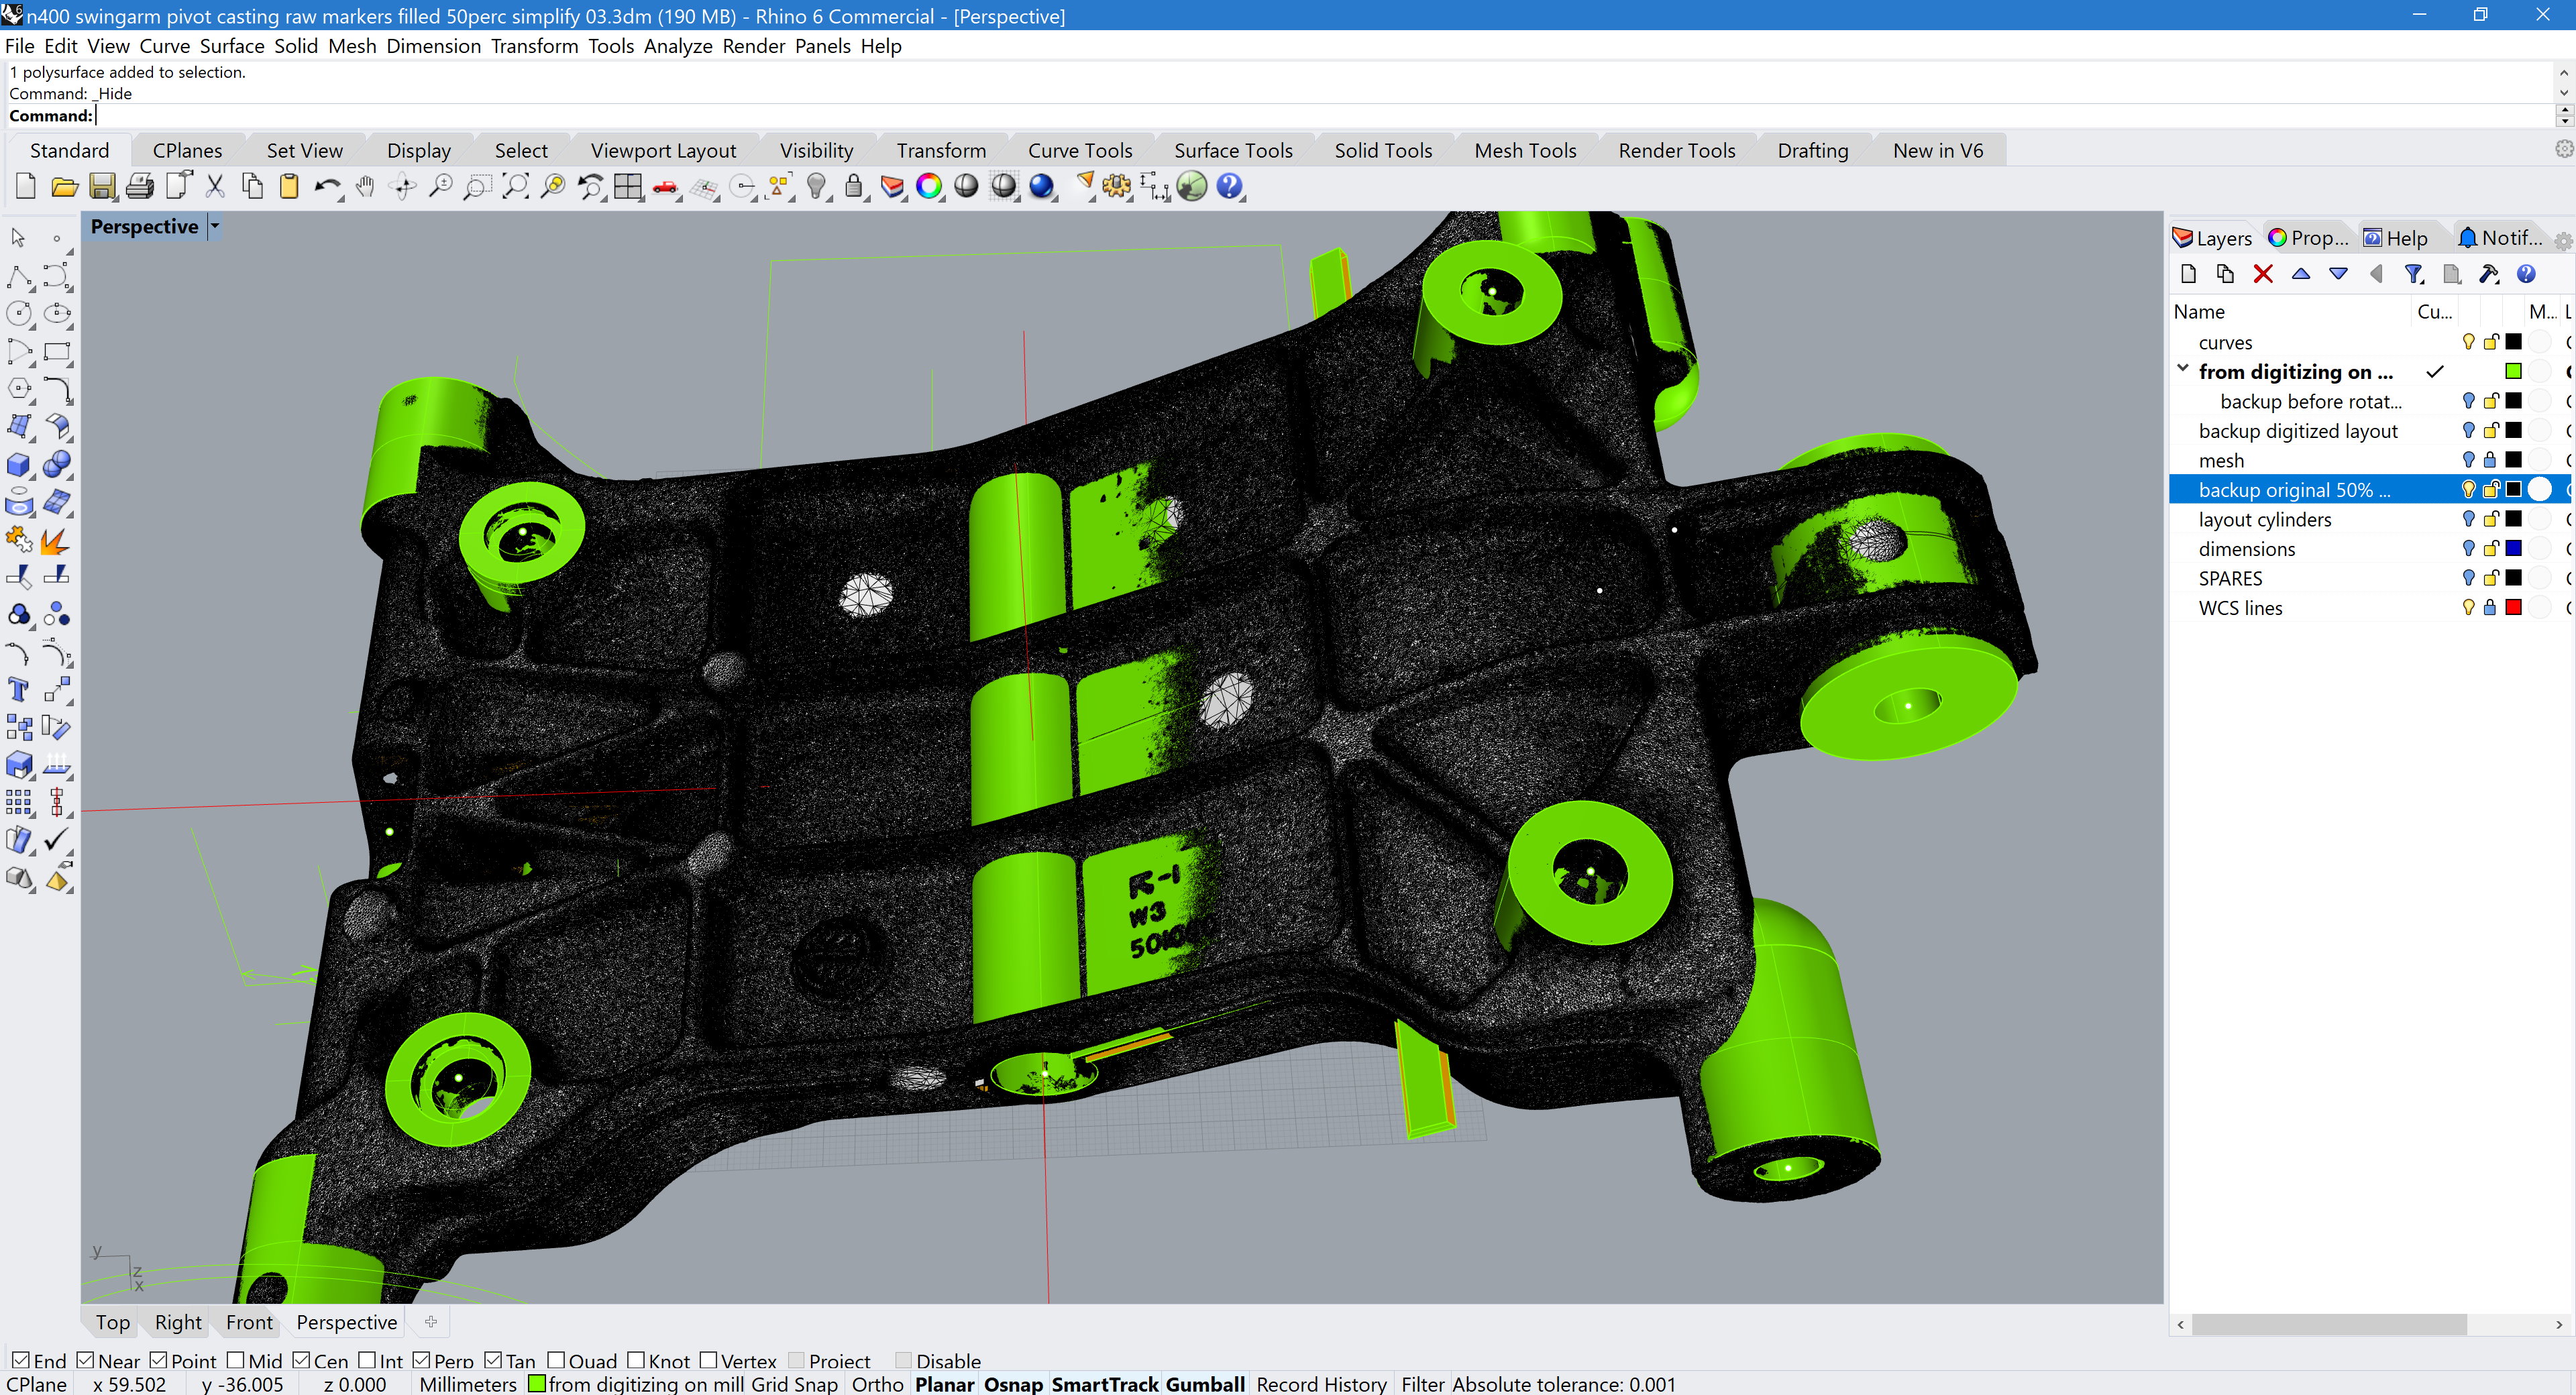
Task: Open the Notifications panel tab
Action: coord(2500,238)
